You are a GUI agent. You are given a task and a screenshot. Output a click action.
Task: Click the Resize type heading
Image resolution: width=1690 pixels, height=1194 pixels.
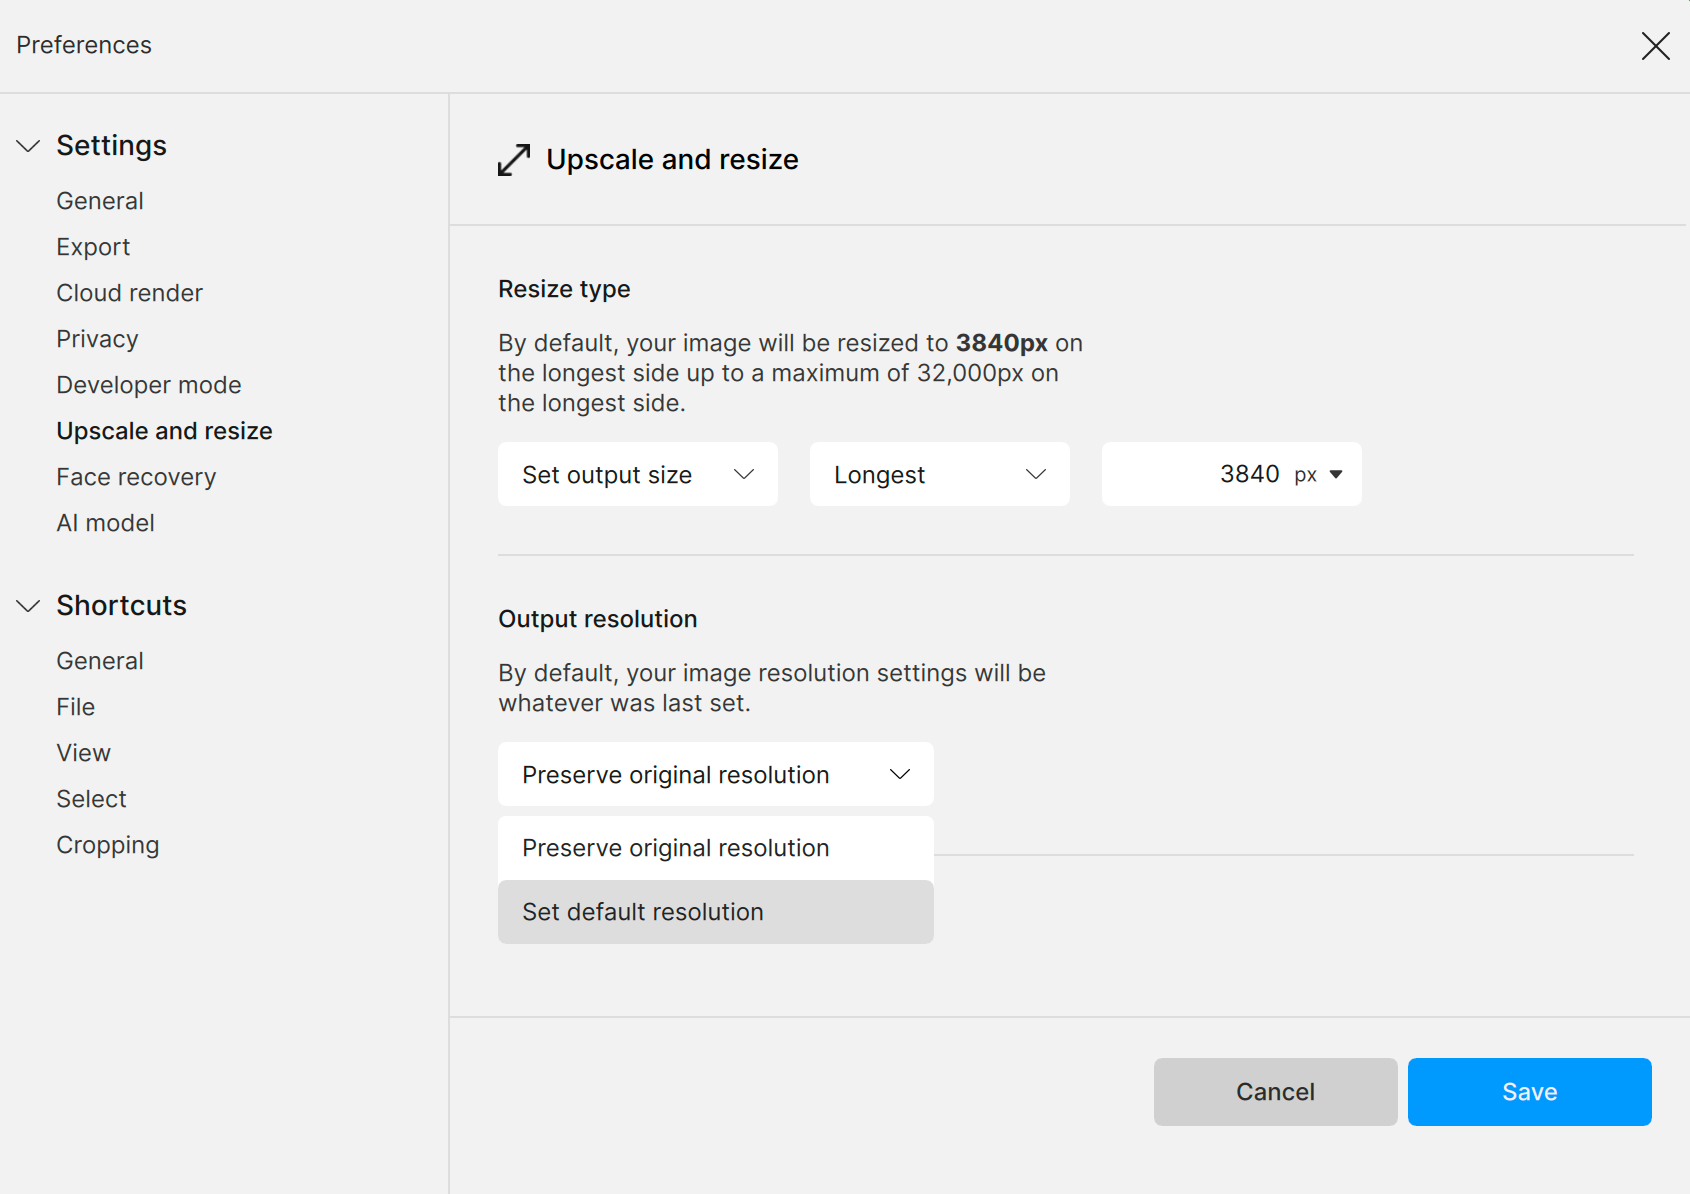point(564,289)
